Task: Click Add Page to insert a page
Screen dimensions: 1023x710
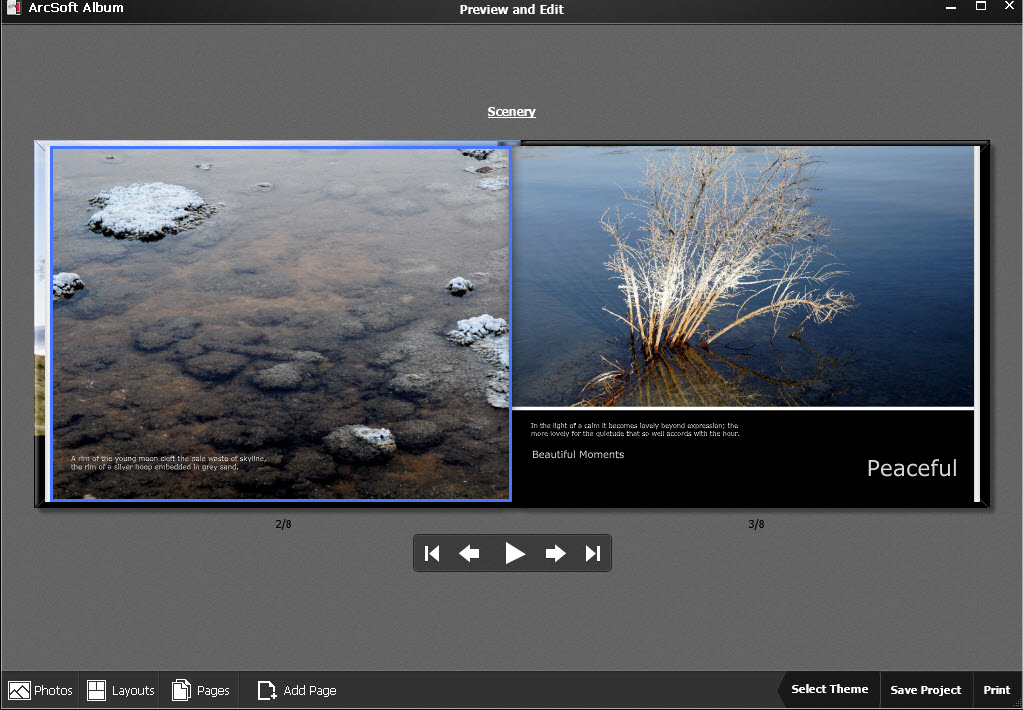Action: click(x=297, y=690)
